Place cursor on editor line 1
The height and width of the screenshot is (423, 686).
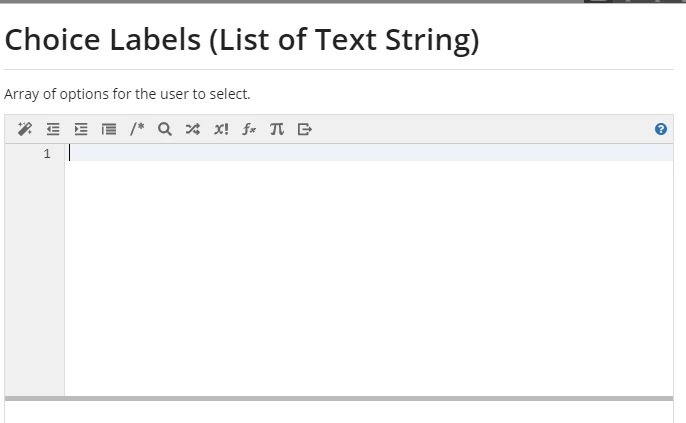pos(369,153)
